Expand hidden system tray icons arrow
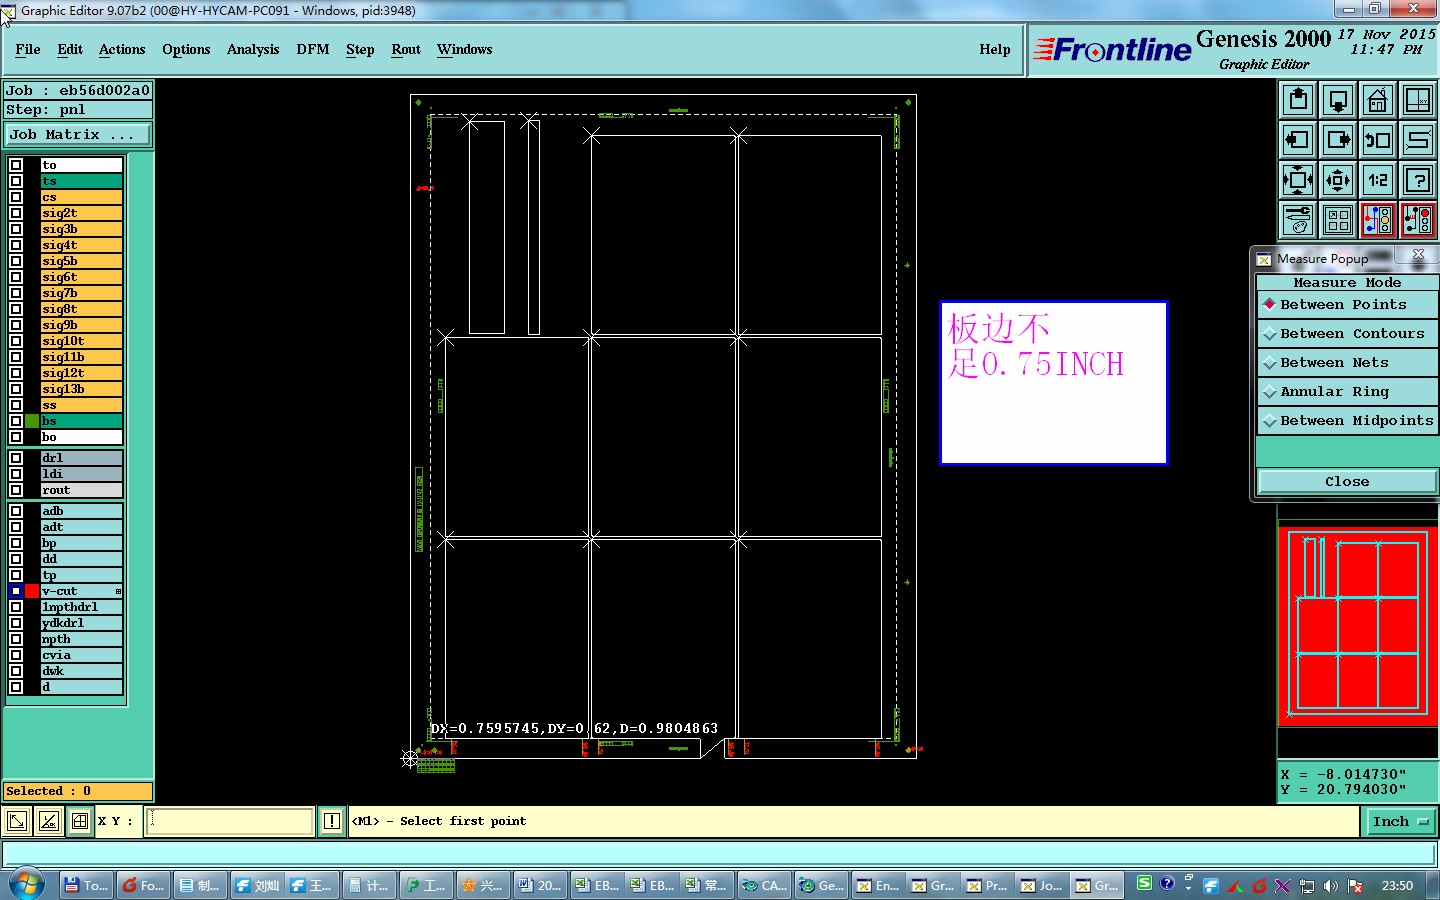Viewport: 1440px width, 900px height. tap(1188, 886)
